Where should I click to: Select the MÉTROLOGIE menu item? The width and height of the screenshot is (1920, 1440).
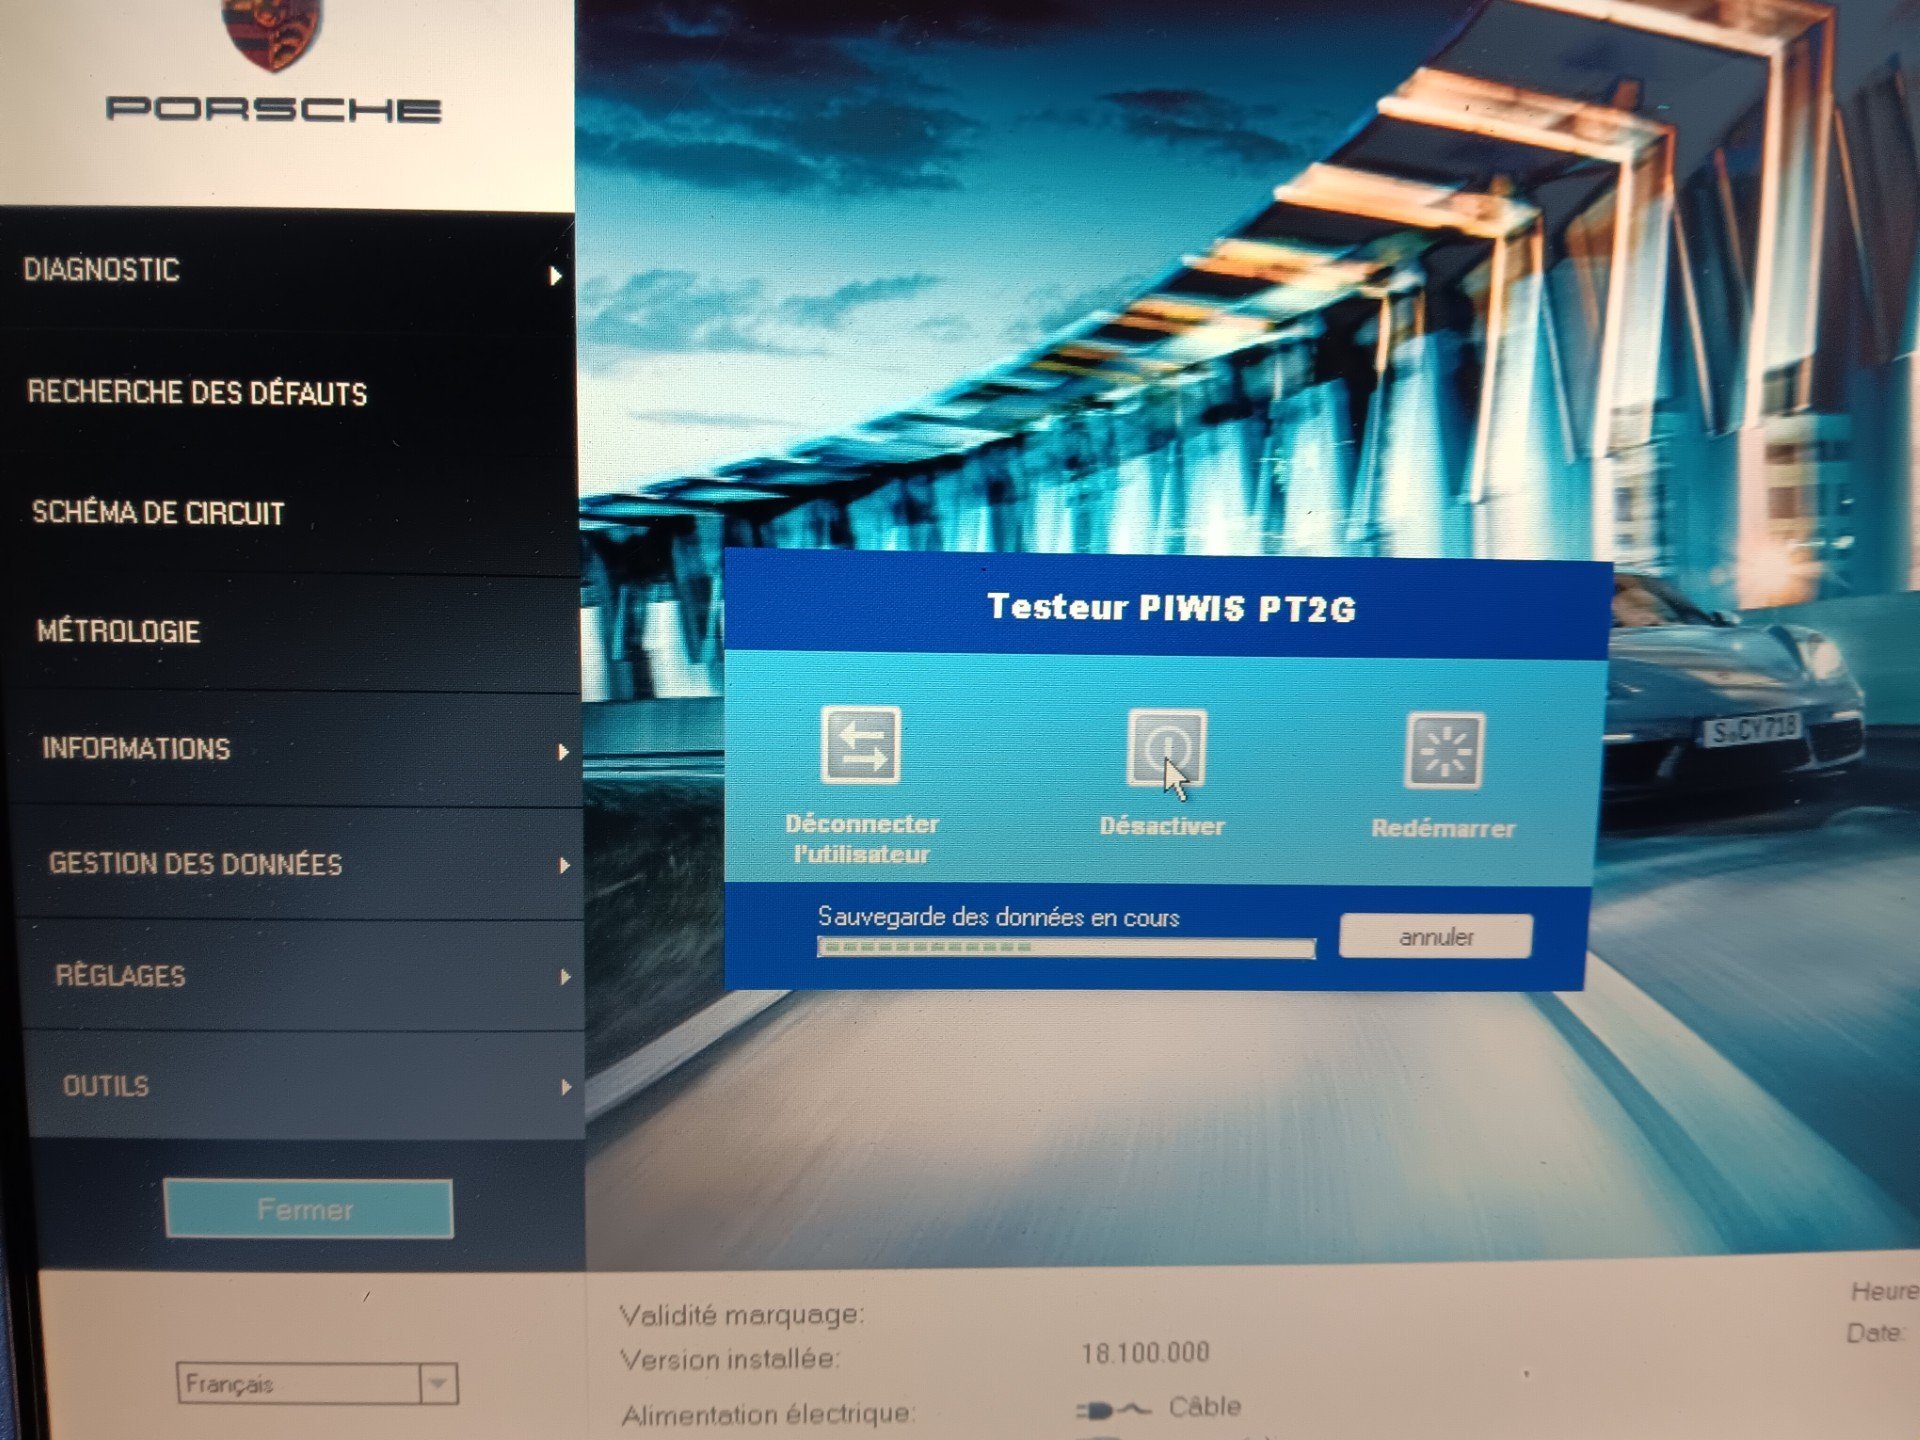[118, 632]
